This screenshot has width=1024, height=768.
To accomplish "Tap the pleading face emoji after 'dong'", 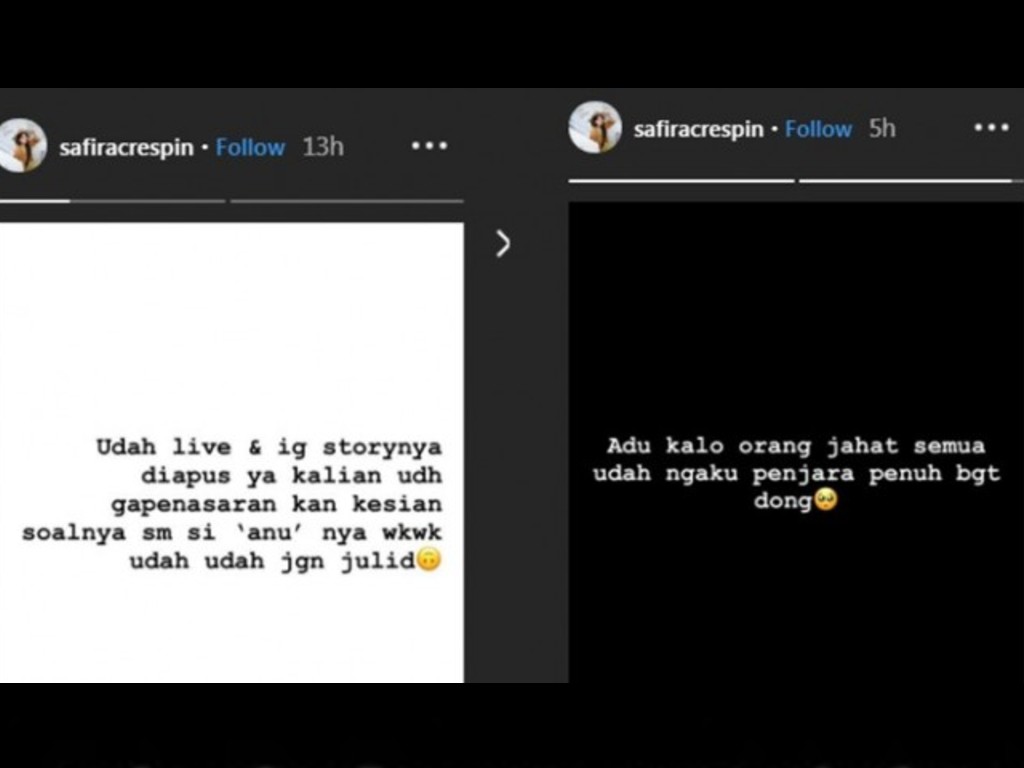I will click(x=825, y=500).
